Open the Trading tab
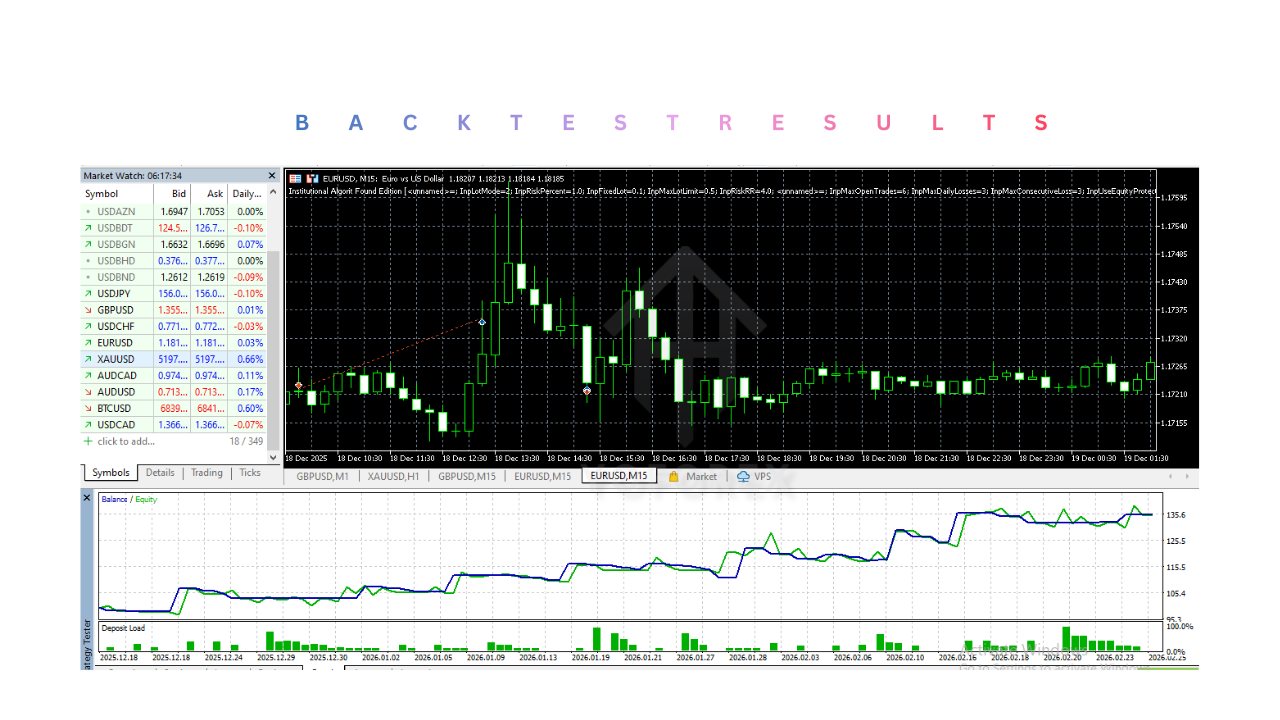This screenshot has height=720, width=1280. point(207,473)
